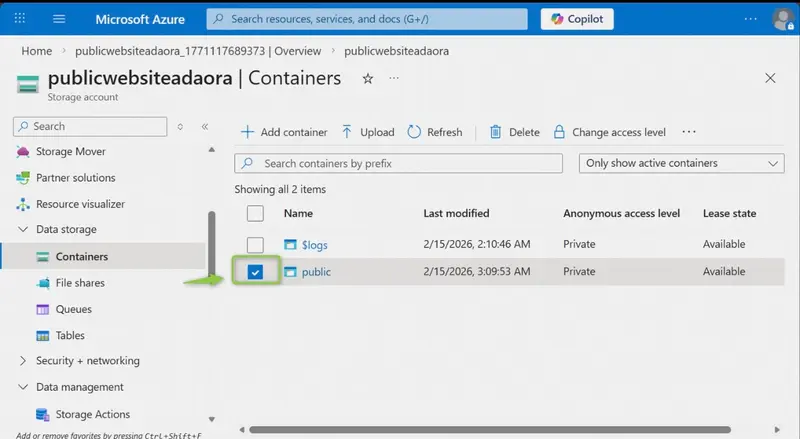This screenshot has height=439, width=800.
Task: Open Only show active containers dropdown
Action: 682,163
